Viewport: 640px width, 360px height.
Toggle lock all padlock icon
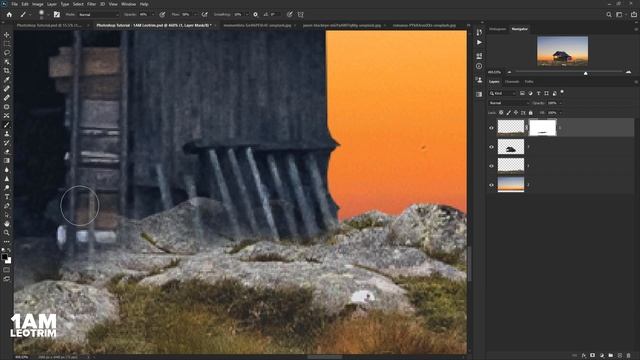coord(531,113)
